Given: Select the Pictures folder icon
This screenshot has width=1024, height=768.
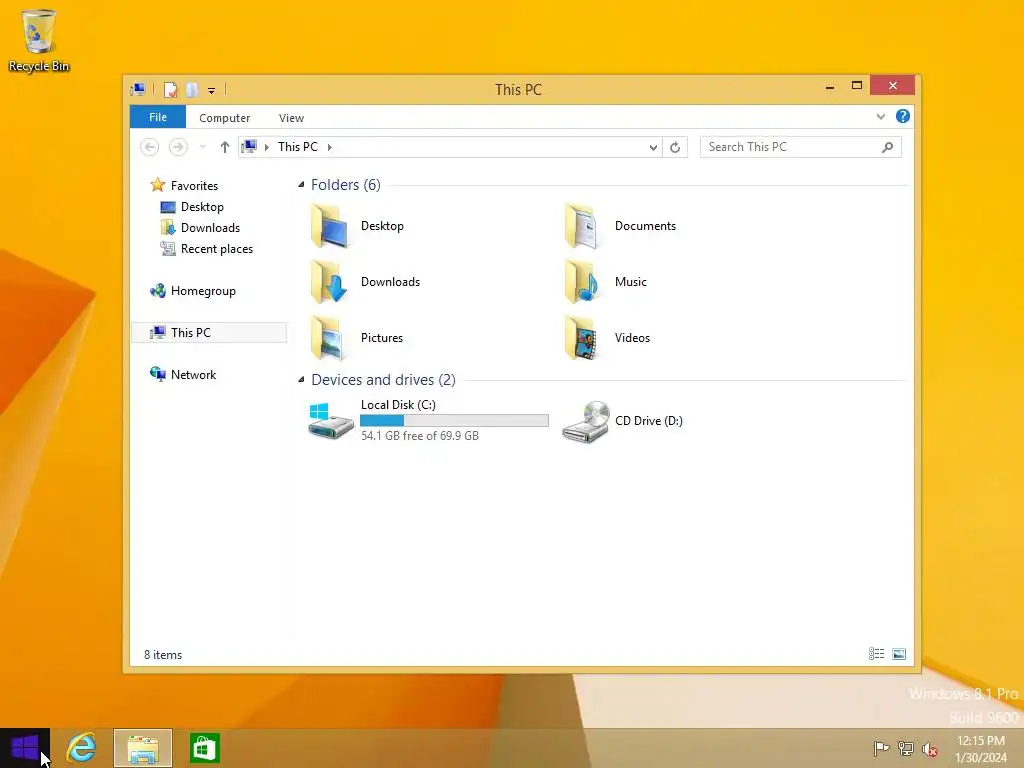Looking at the screenshot, I should 329,338.
